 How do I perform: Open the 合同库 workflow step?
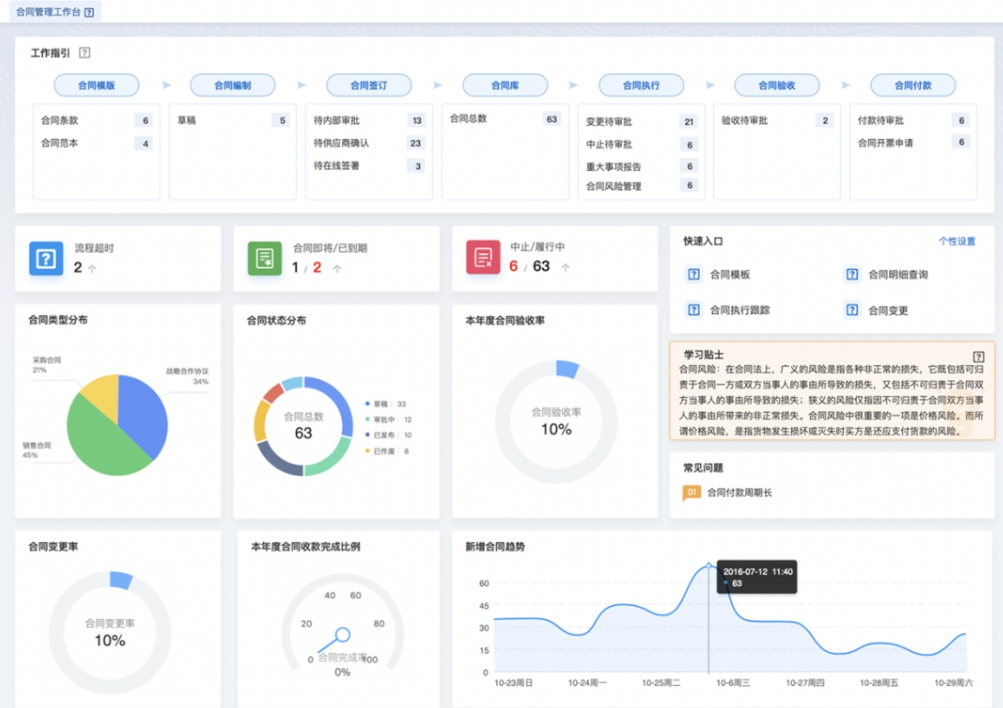click(505, 85)
